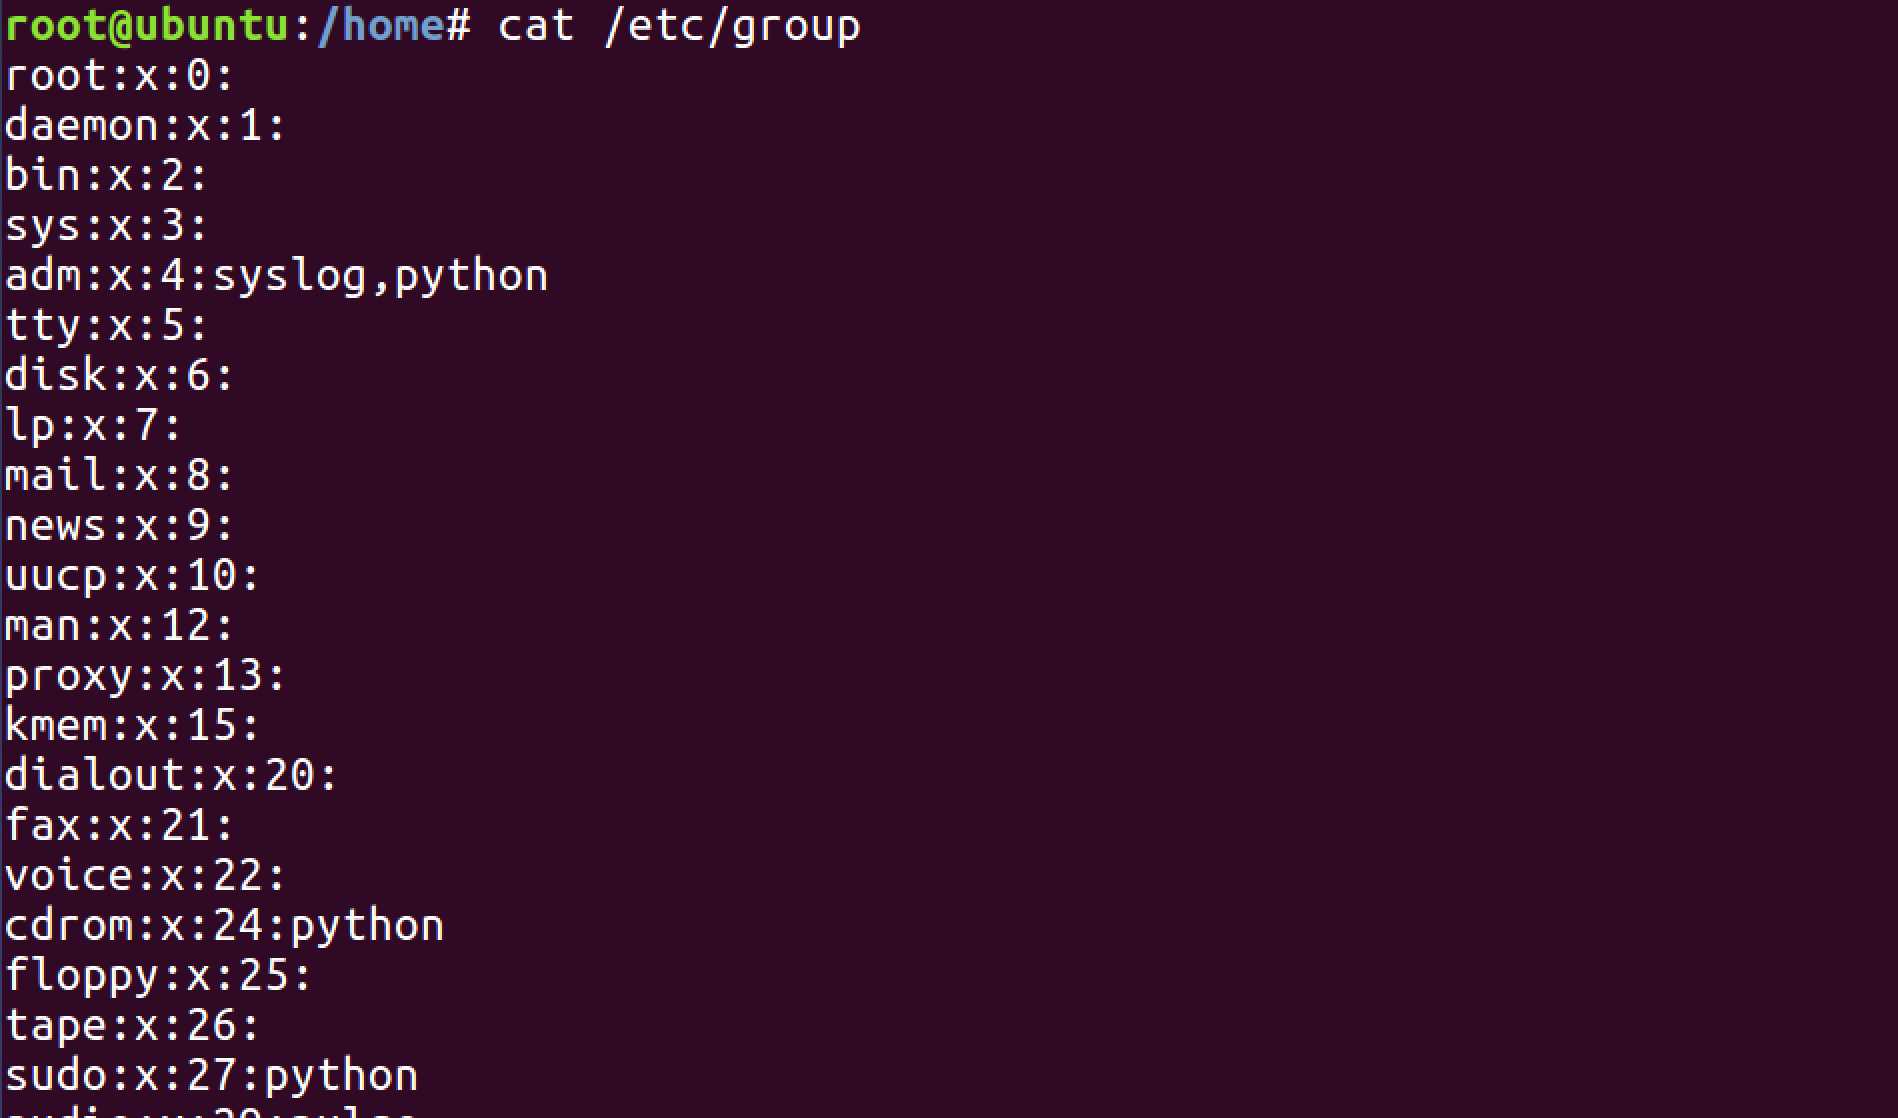Place cursor on the disk:x:6: entry
This screenshot has width=1898, height=1118.
(x=119, y=376)
